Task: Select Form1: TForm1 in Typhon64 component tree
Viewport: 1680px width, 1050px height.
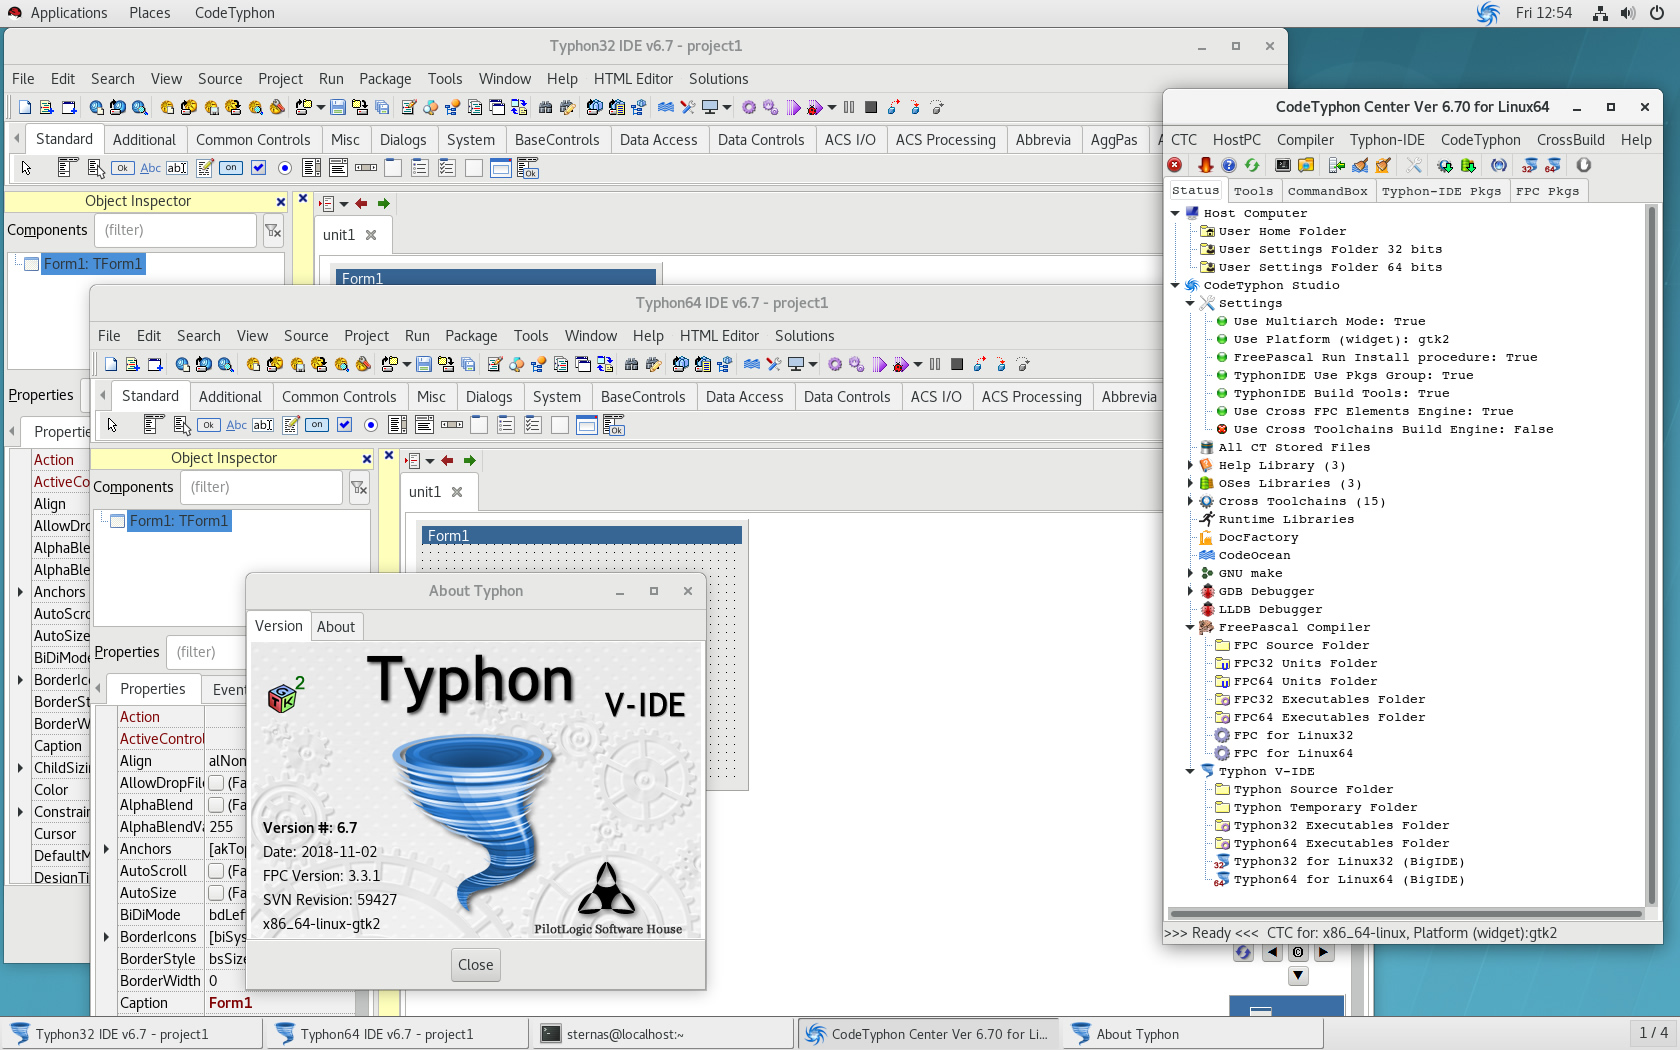Action: [x=178, y=521]
